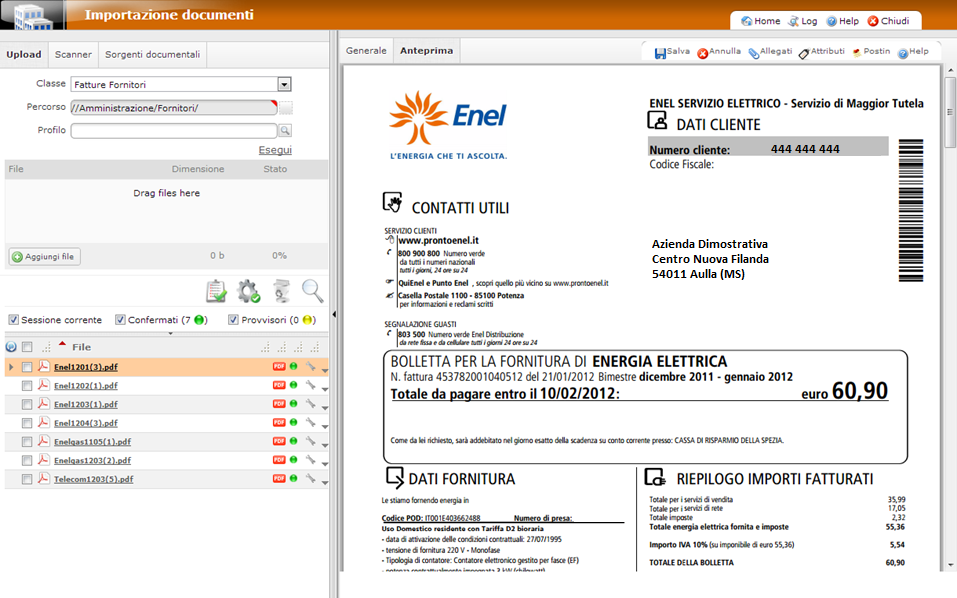Viewport: 957px width, 598px height.
Task: Open Help in the top navigation bar
Action: click(x=842, y=21)
